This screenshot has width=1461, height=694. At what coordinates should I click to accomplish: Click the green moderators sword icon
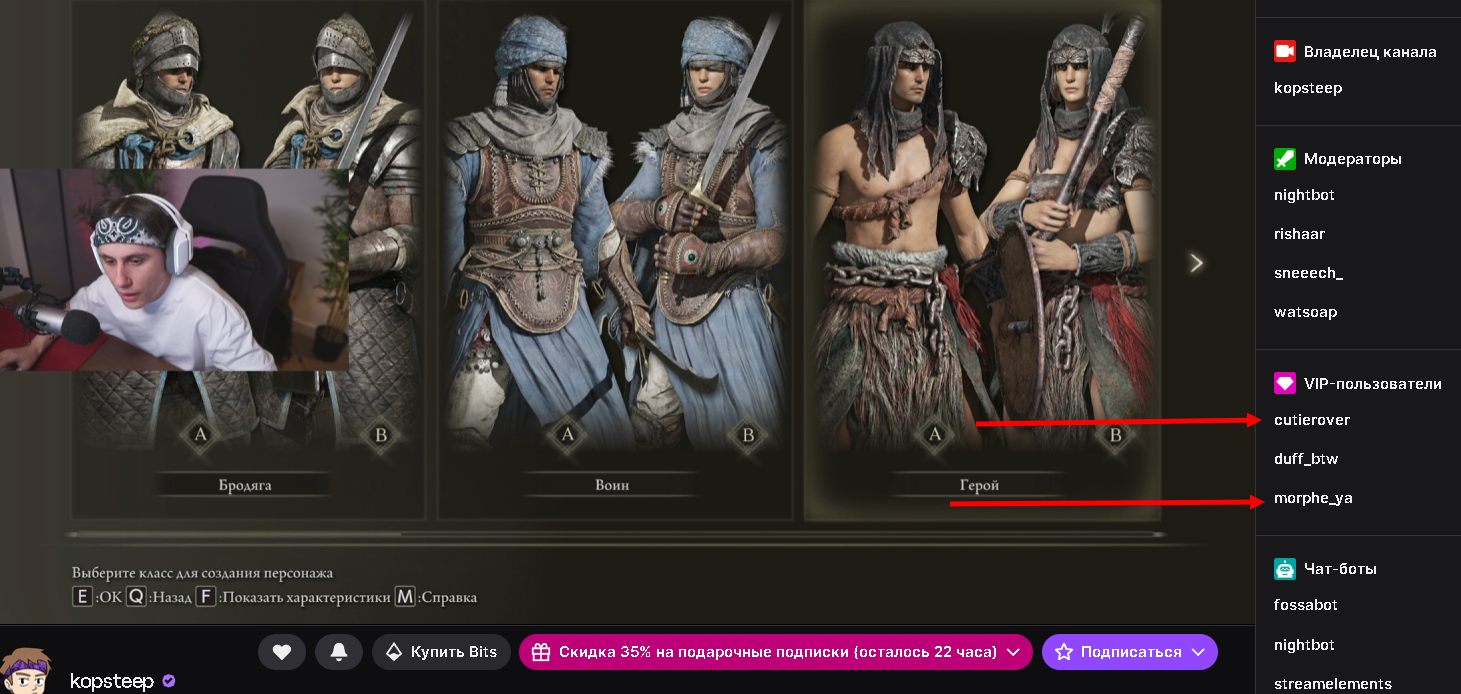(x=1285, y=158)
